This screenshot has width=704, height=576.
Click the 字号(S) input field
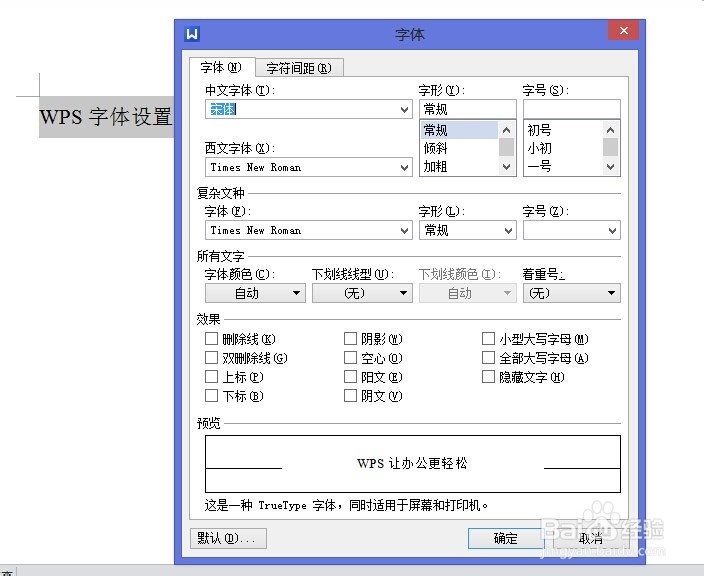[572, 109]
